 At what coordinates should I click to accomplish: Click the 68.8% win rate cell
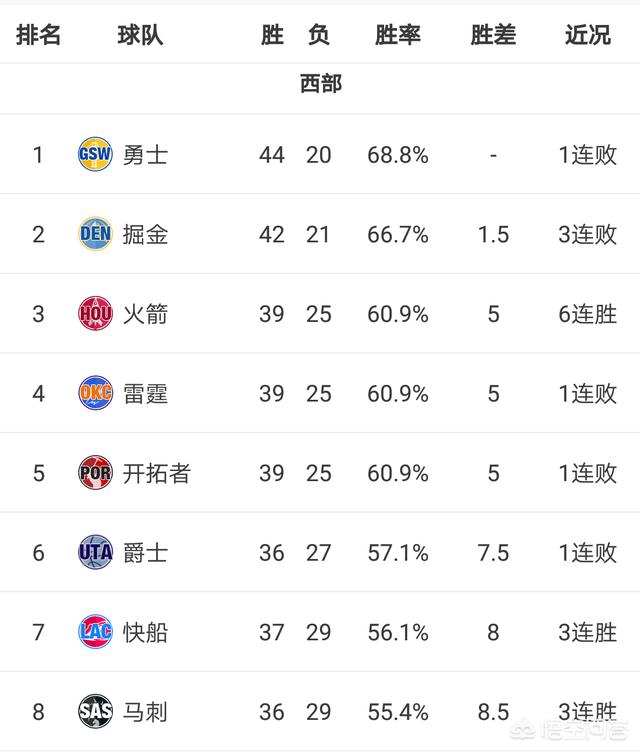398,155
